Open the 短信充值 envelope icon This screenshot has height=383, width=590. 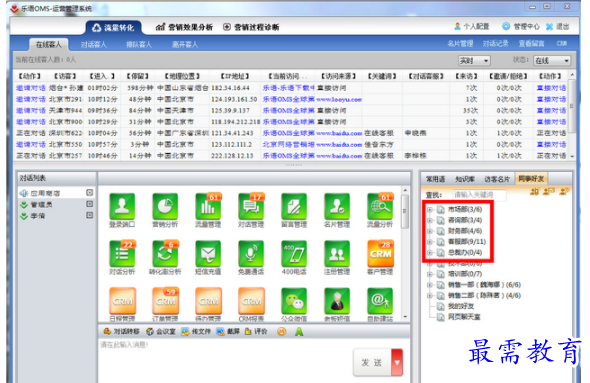pyautogui.click(x=208, y=254)
